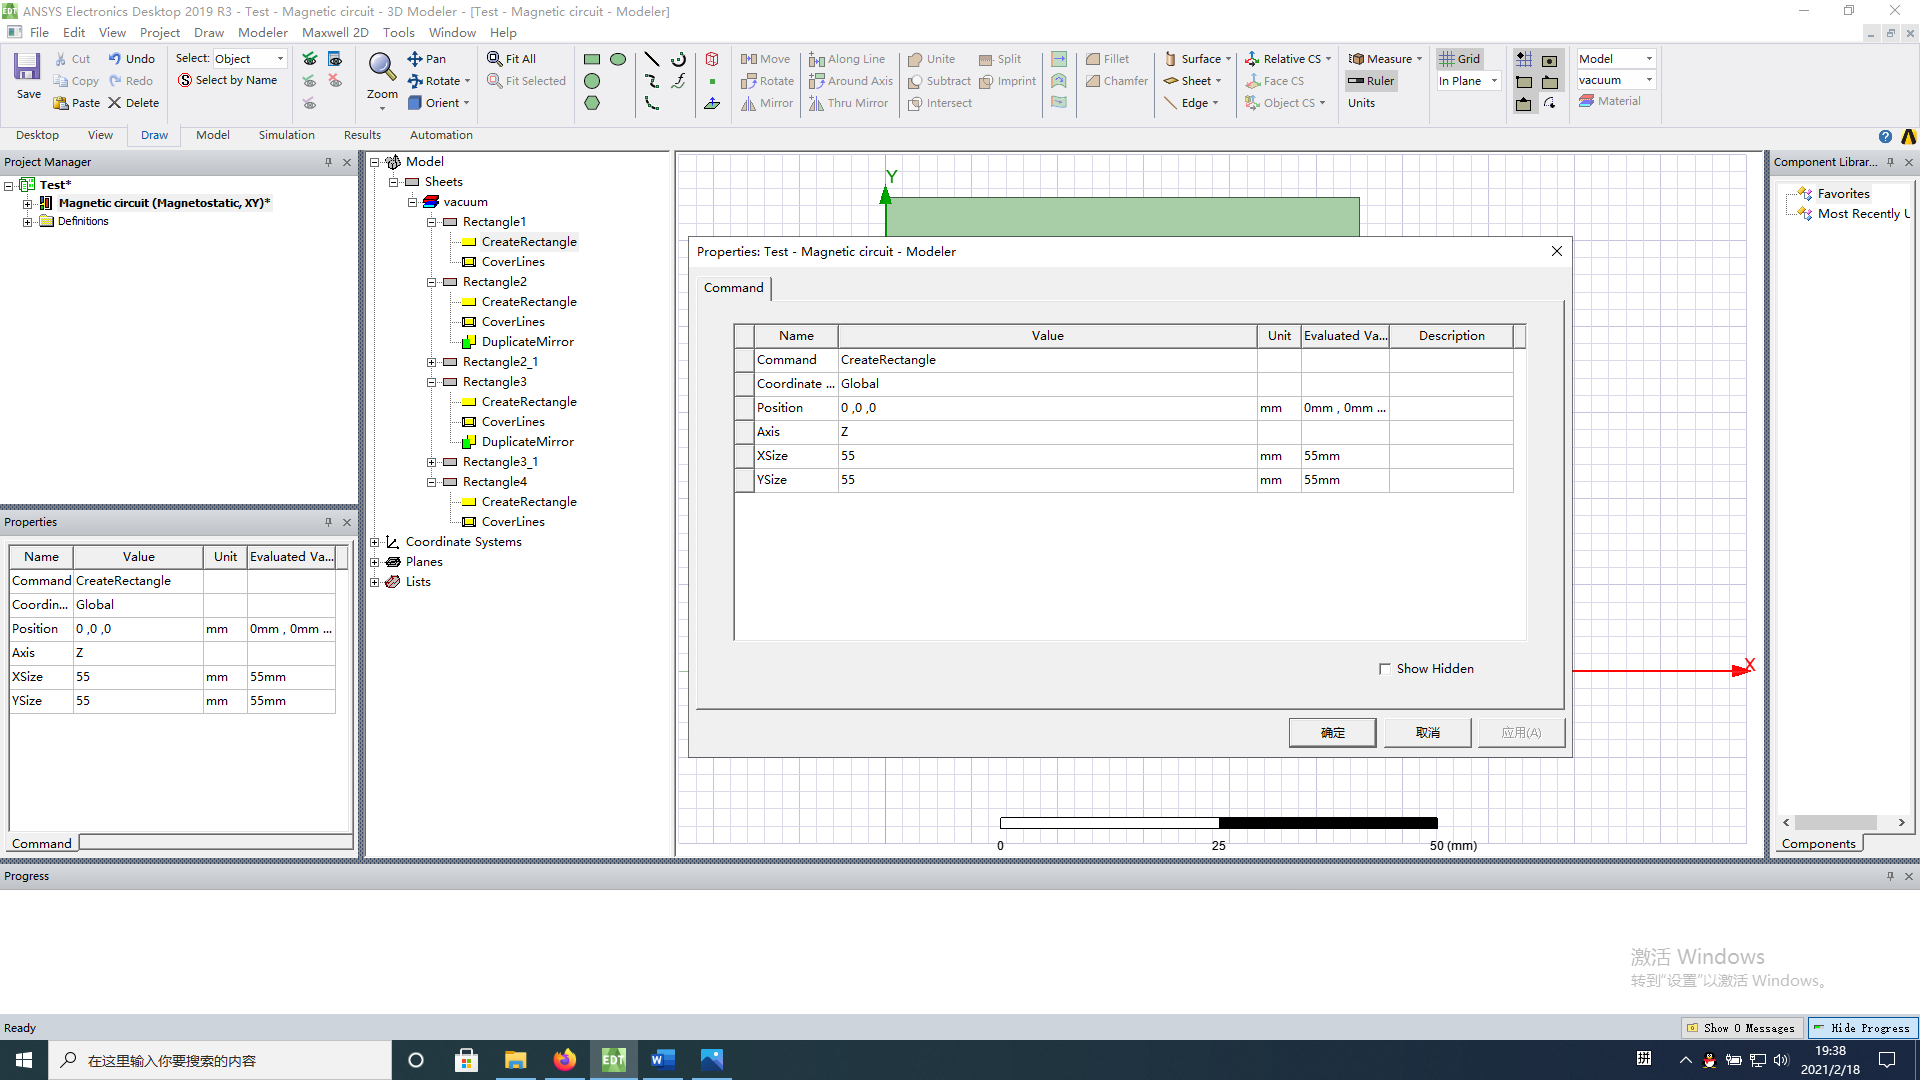Toggle the Ruler display
The image size is (1920, 1080).
1370,81
